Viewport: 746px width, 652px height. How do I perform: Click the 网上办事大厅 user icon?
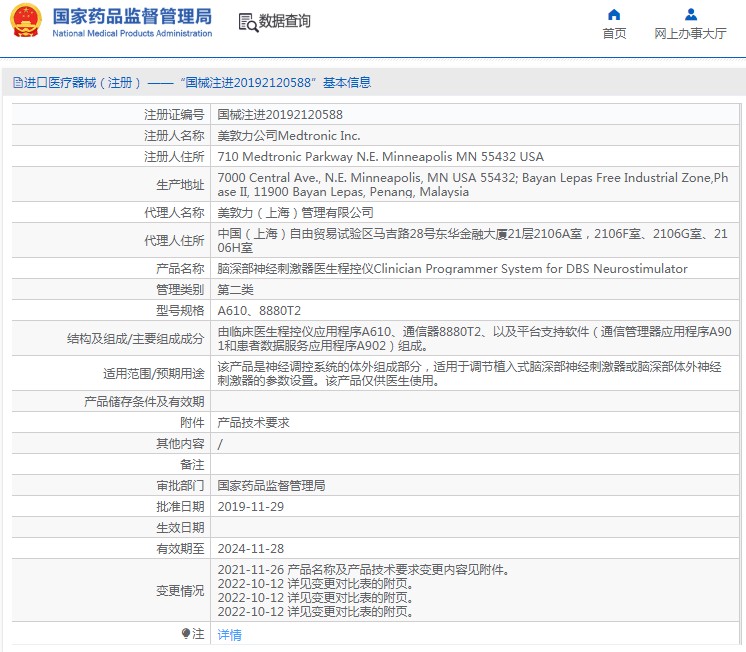691,15
